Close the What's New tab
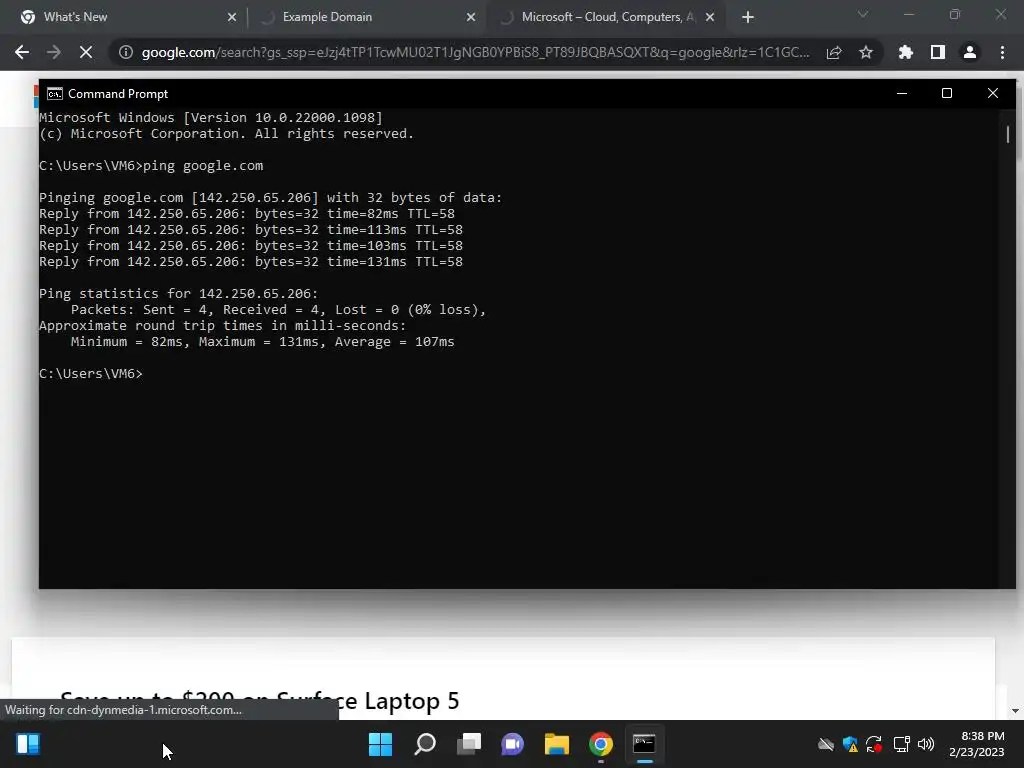 [232, 17]
